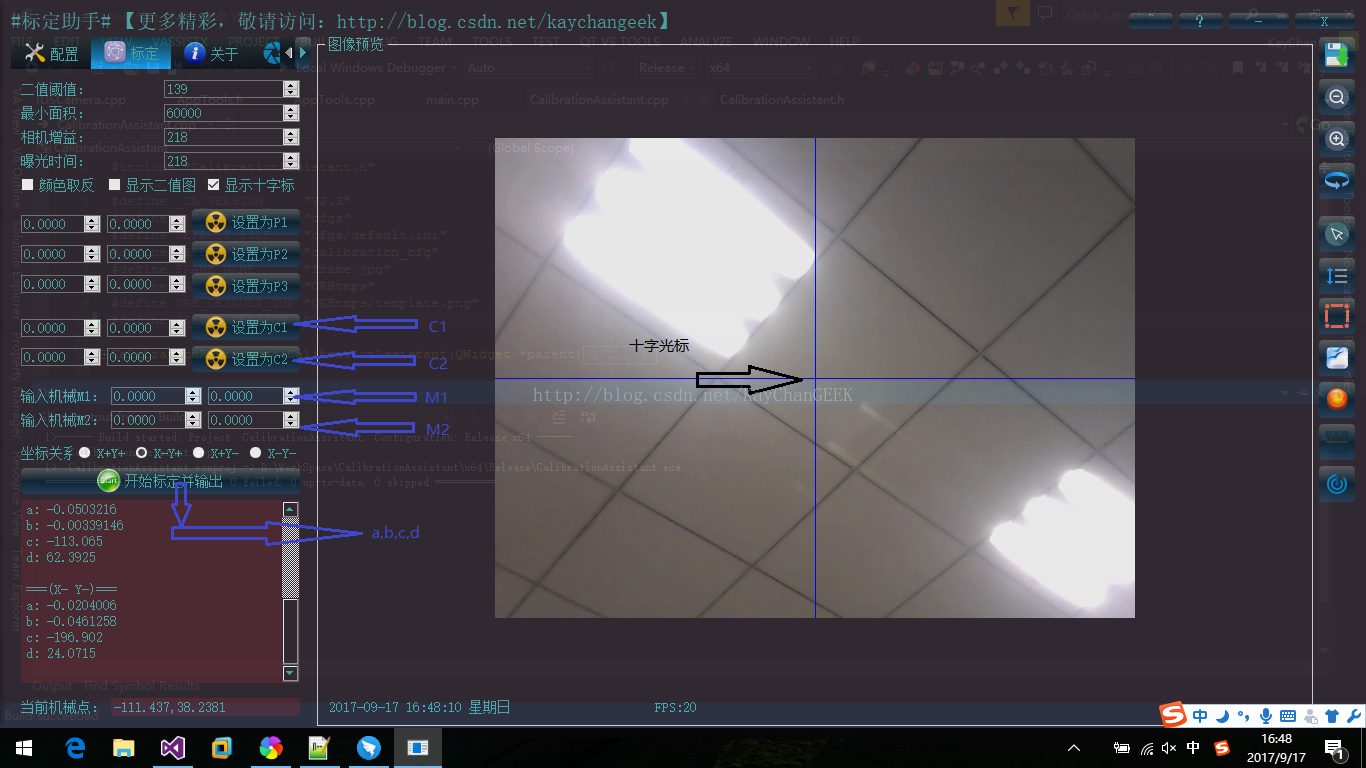Open Microsoft Edge from the taskbar
Screen dimensions: 1366x768
pyautogui.click(x=75, y=747)
